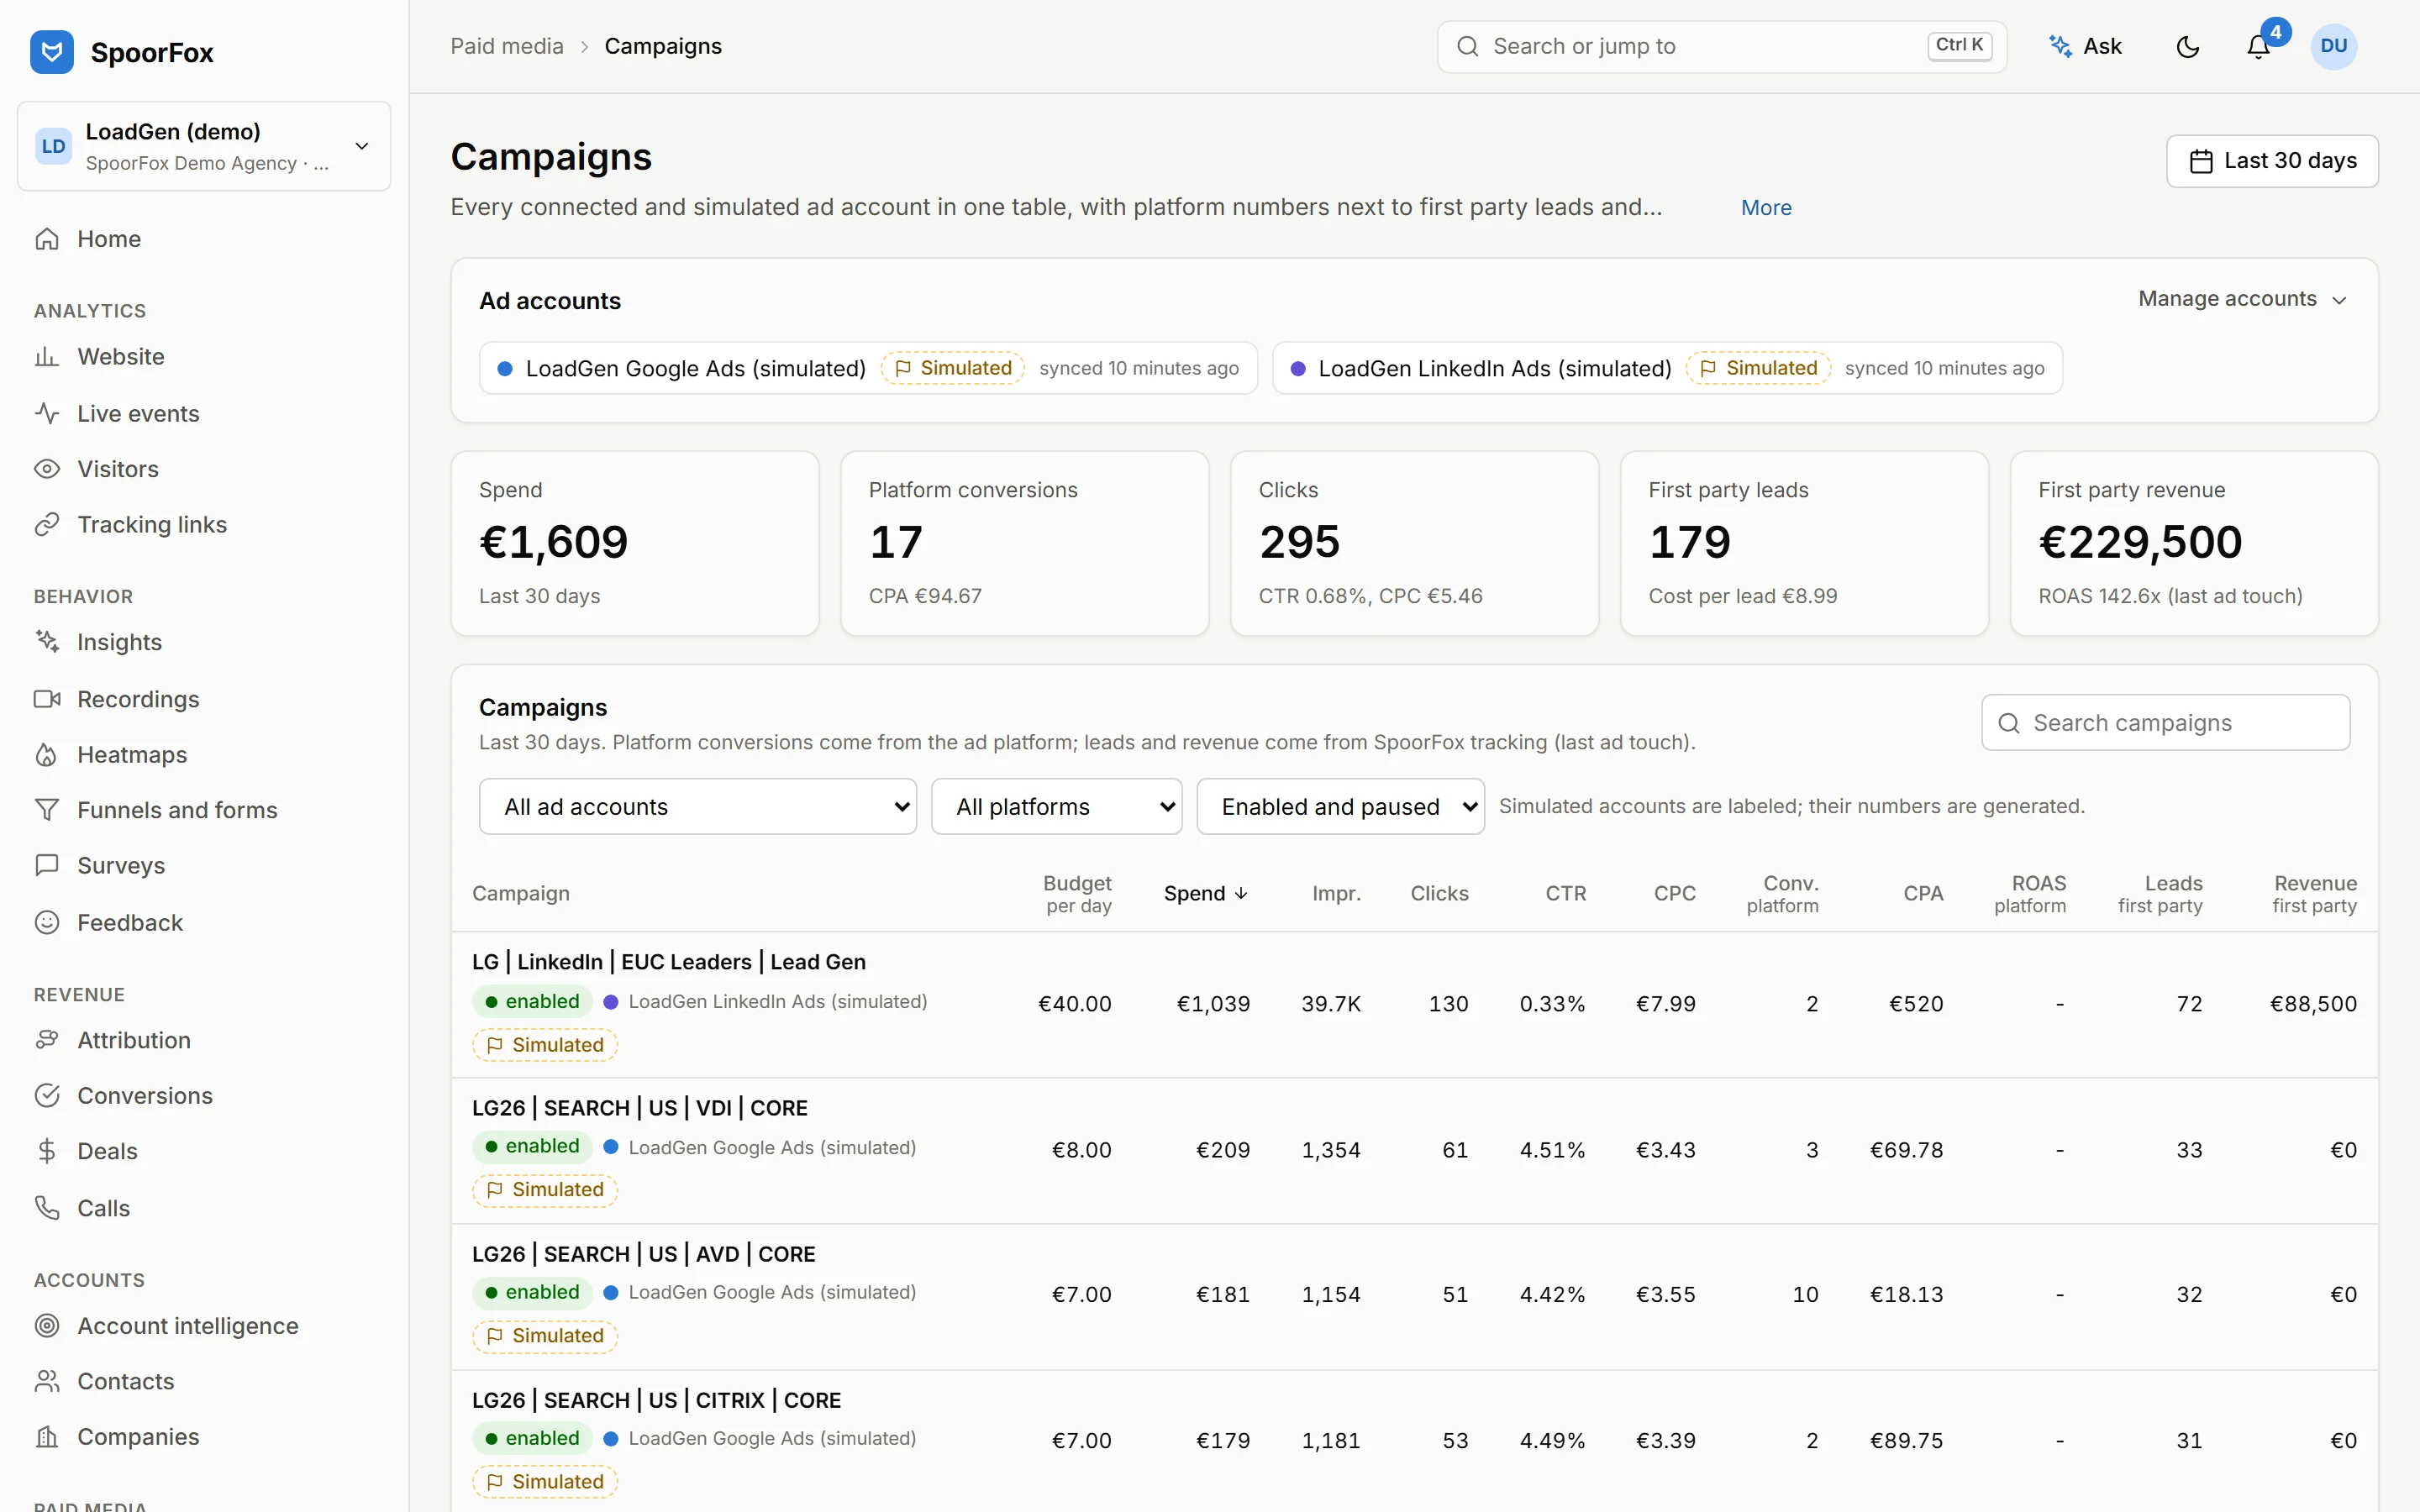The image size is (2420, 1512).
Task: Focus the Search or jump to field
Action: tap(1721, 47)
